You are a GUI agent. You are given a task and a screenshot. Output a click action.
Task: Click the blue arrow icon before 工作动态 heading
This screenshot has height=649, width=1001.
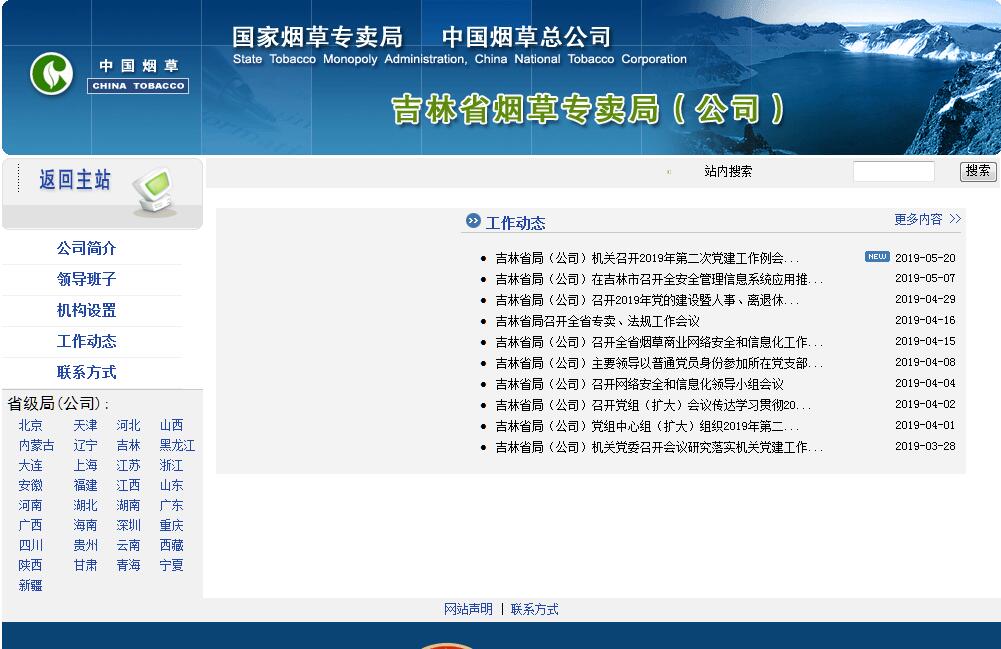(473, 221)
